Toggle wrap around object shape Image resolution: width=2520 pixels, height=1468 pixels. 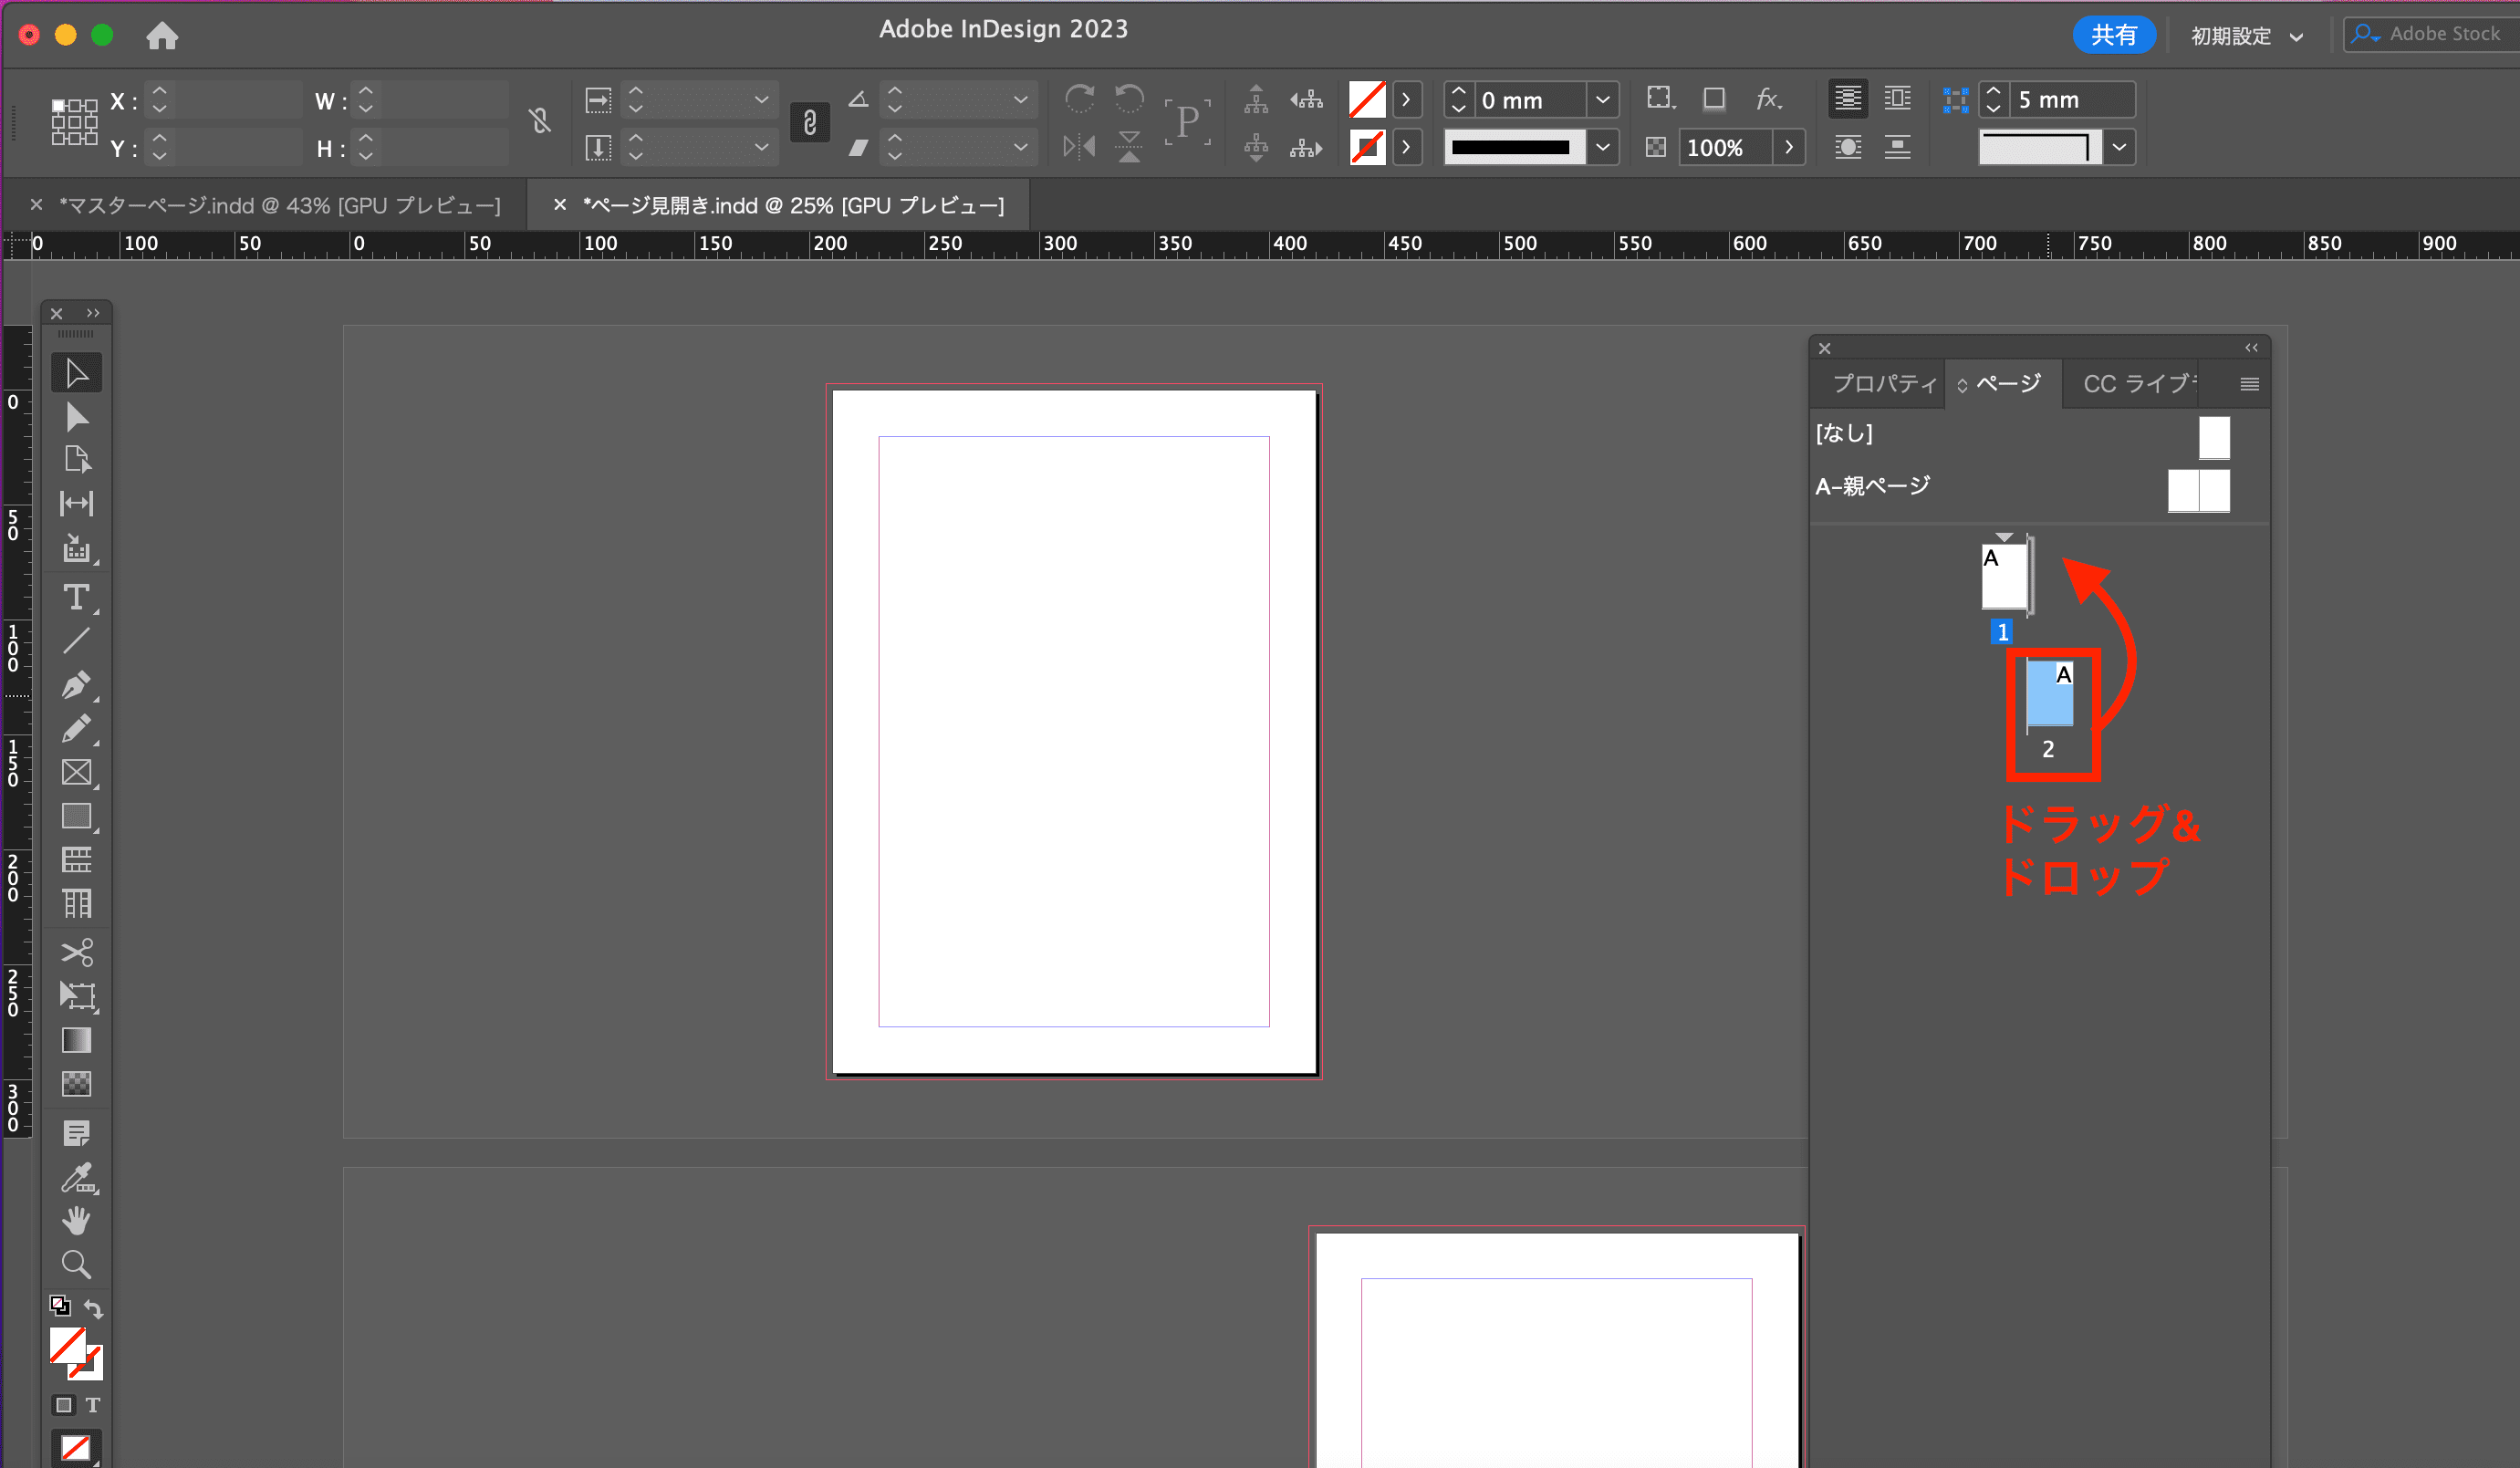click(1848, 147)
